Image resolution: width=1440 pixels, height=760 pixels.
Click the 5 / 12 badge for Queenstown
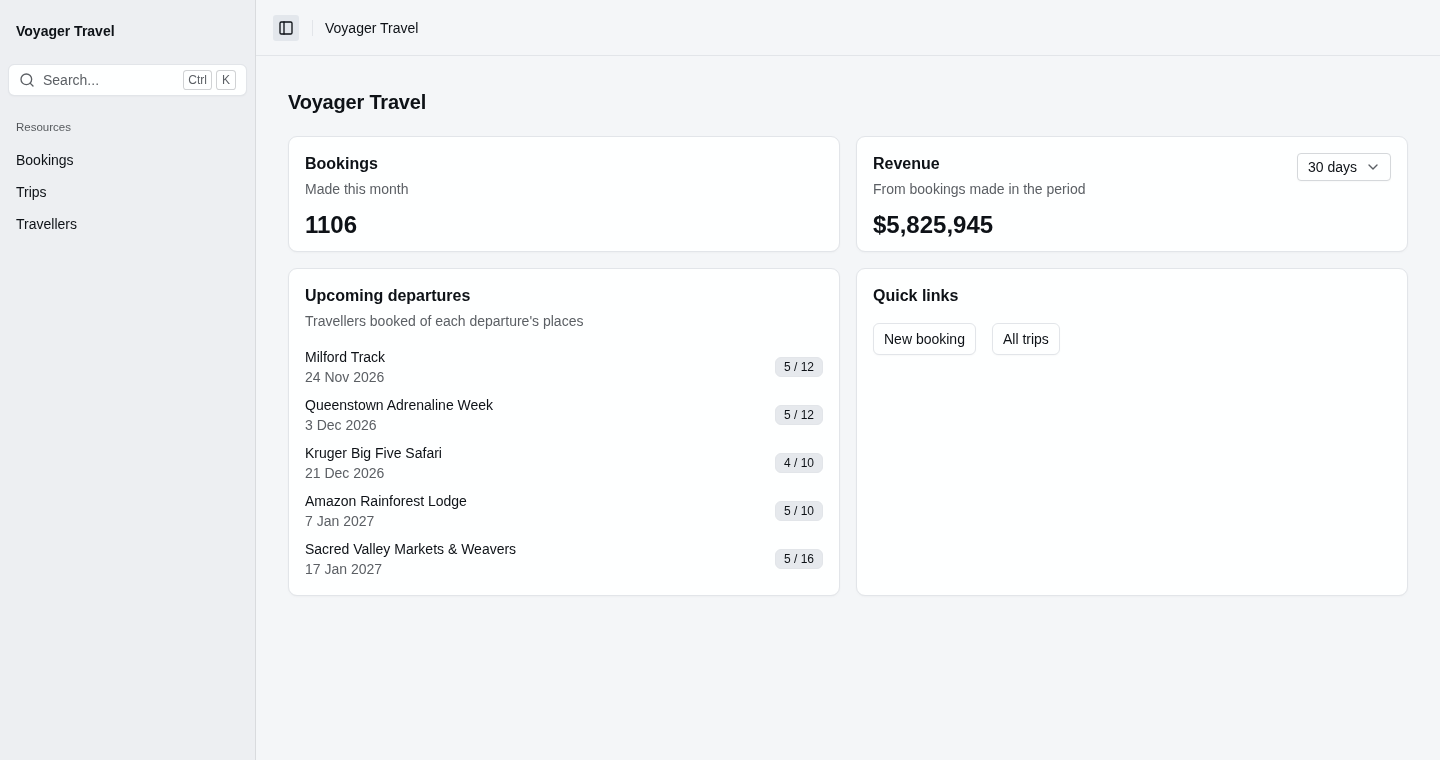799,415
